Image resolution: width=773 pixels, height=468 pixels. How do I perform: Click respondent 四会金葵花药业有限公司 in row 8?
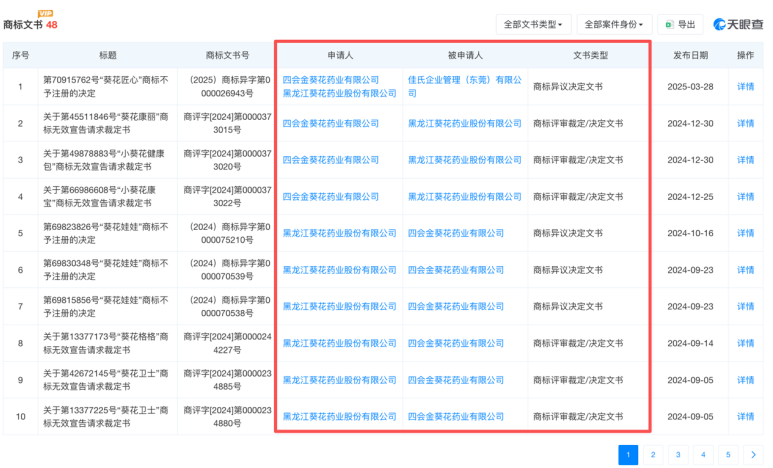coord(456,343)
